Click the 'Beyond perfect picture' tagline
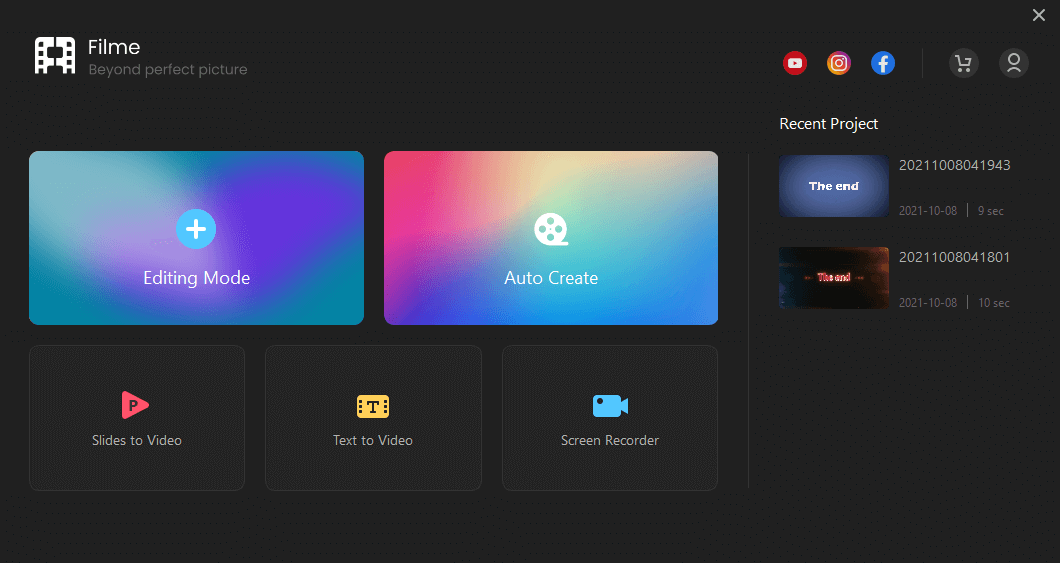The width and height of the screenshot is (1060, 563). coord(168,70)
